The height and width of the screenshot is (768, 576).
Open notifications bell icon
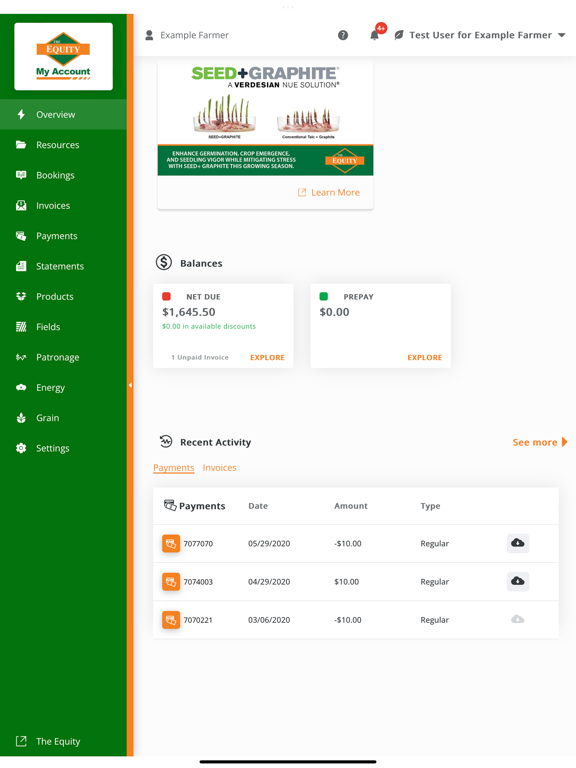(374, 35)
